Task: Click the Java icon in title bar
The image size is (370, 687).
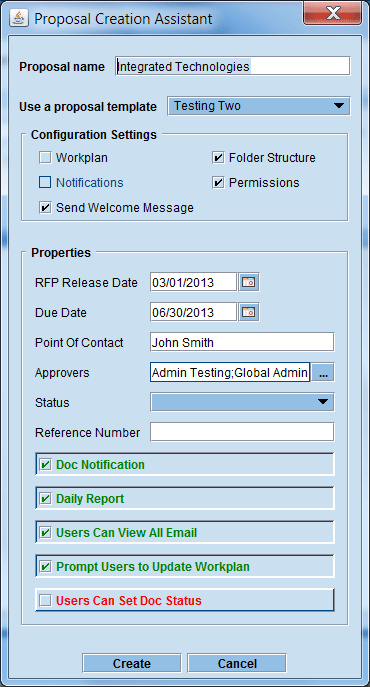Action: click(x=19, y=18)
